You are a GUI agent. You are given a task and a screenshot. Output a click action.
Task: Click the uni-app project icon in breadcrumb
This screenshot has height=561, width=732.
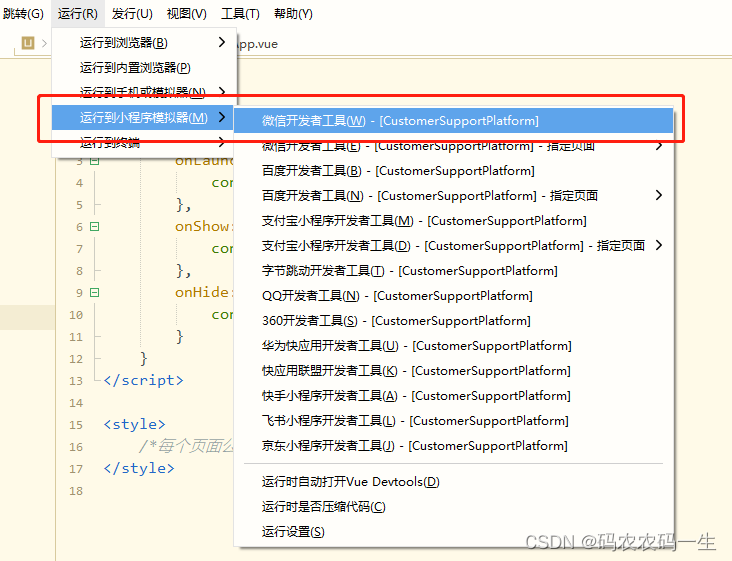(28, 43)
